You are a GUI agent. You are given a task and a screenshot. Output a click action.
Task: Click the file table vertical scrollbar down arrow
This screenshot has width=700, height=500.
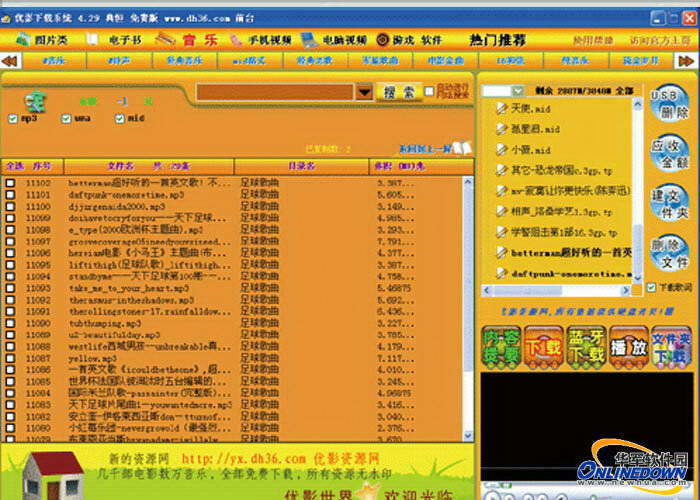(x=468, y=435)
